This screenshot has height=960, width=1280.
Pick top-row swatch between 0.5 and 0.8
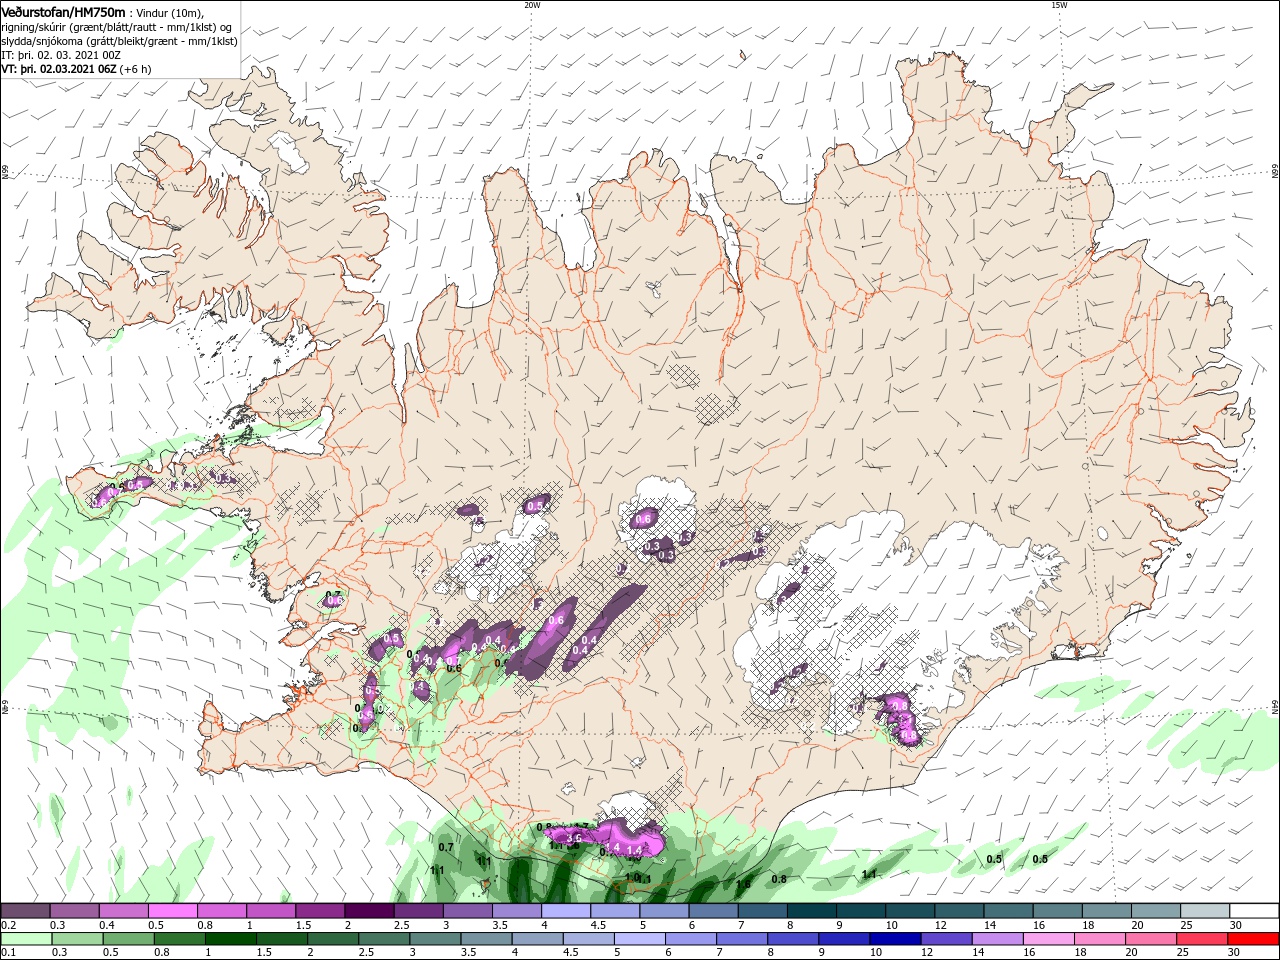(x=172, y=910)
